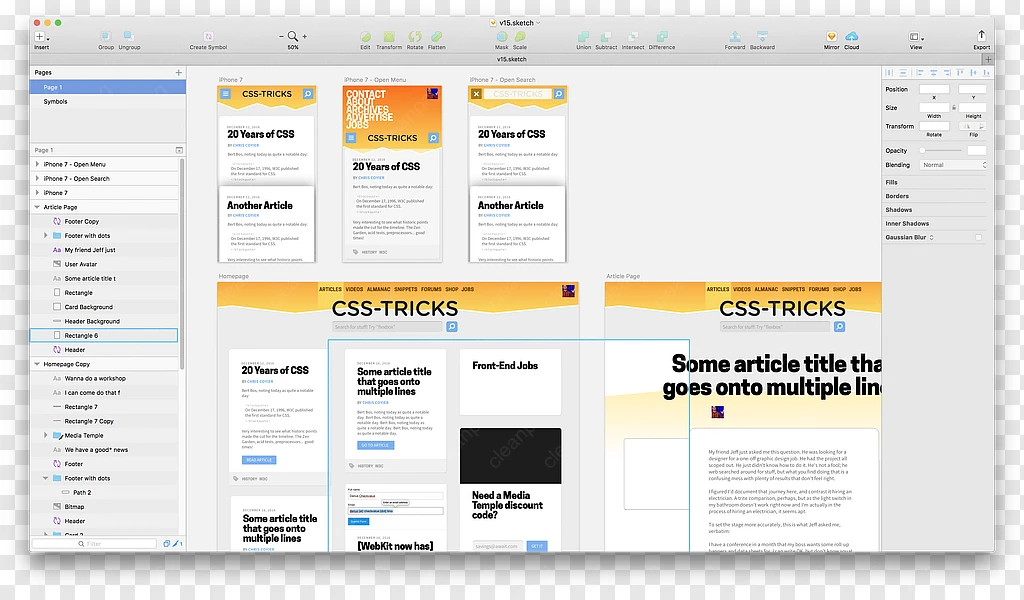This screenshot has height=600, width=1024.
Task: Open Sketch Mirror
Action: click(831, 37)
